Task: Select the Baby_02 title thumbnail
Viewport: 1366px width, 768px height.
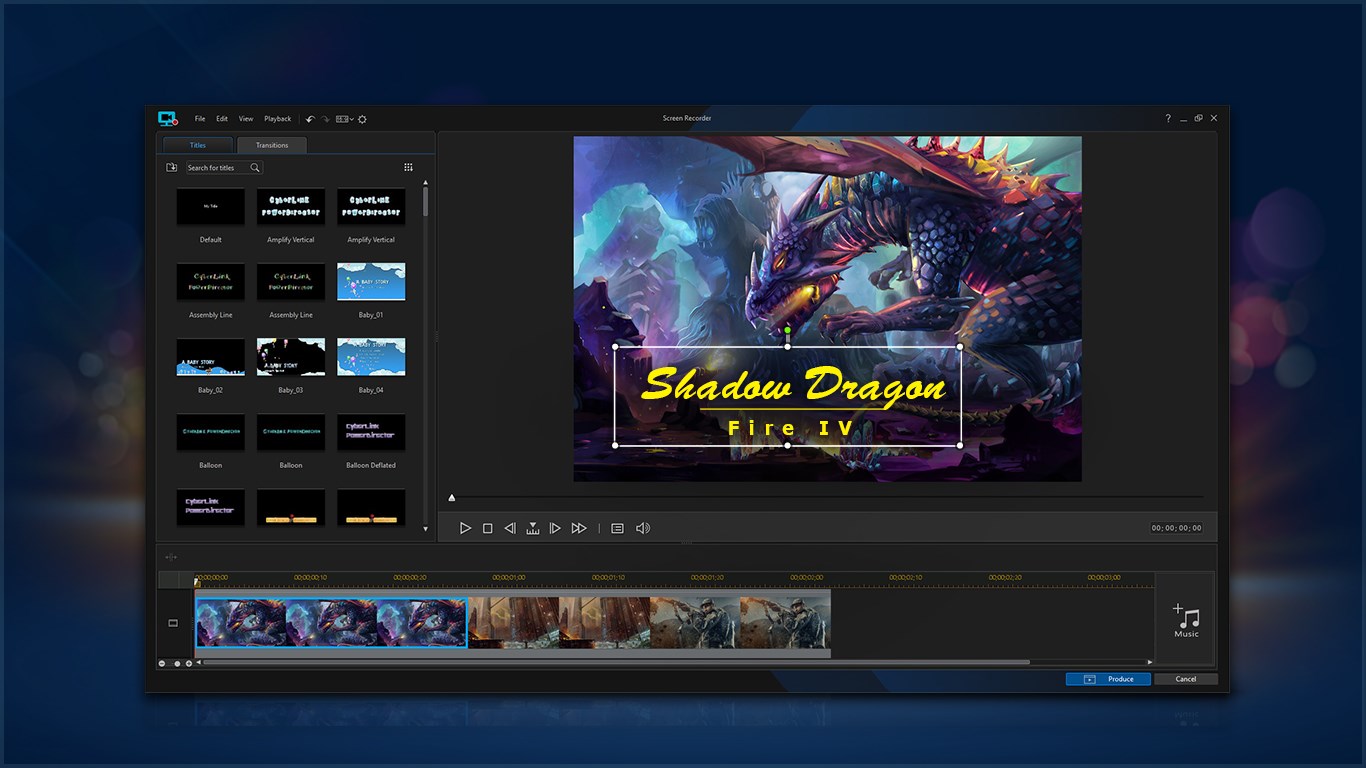Action: (x=210, y=357)
